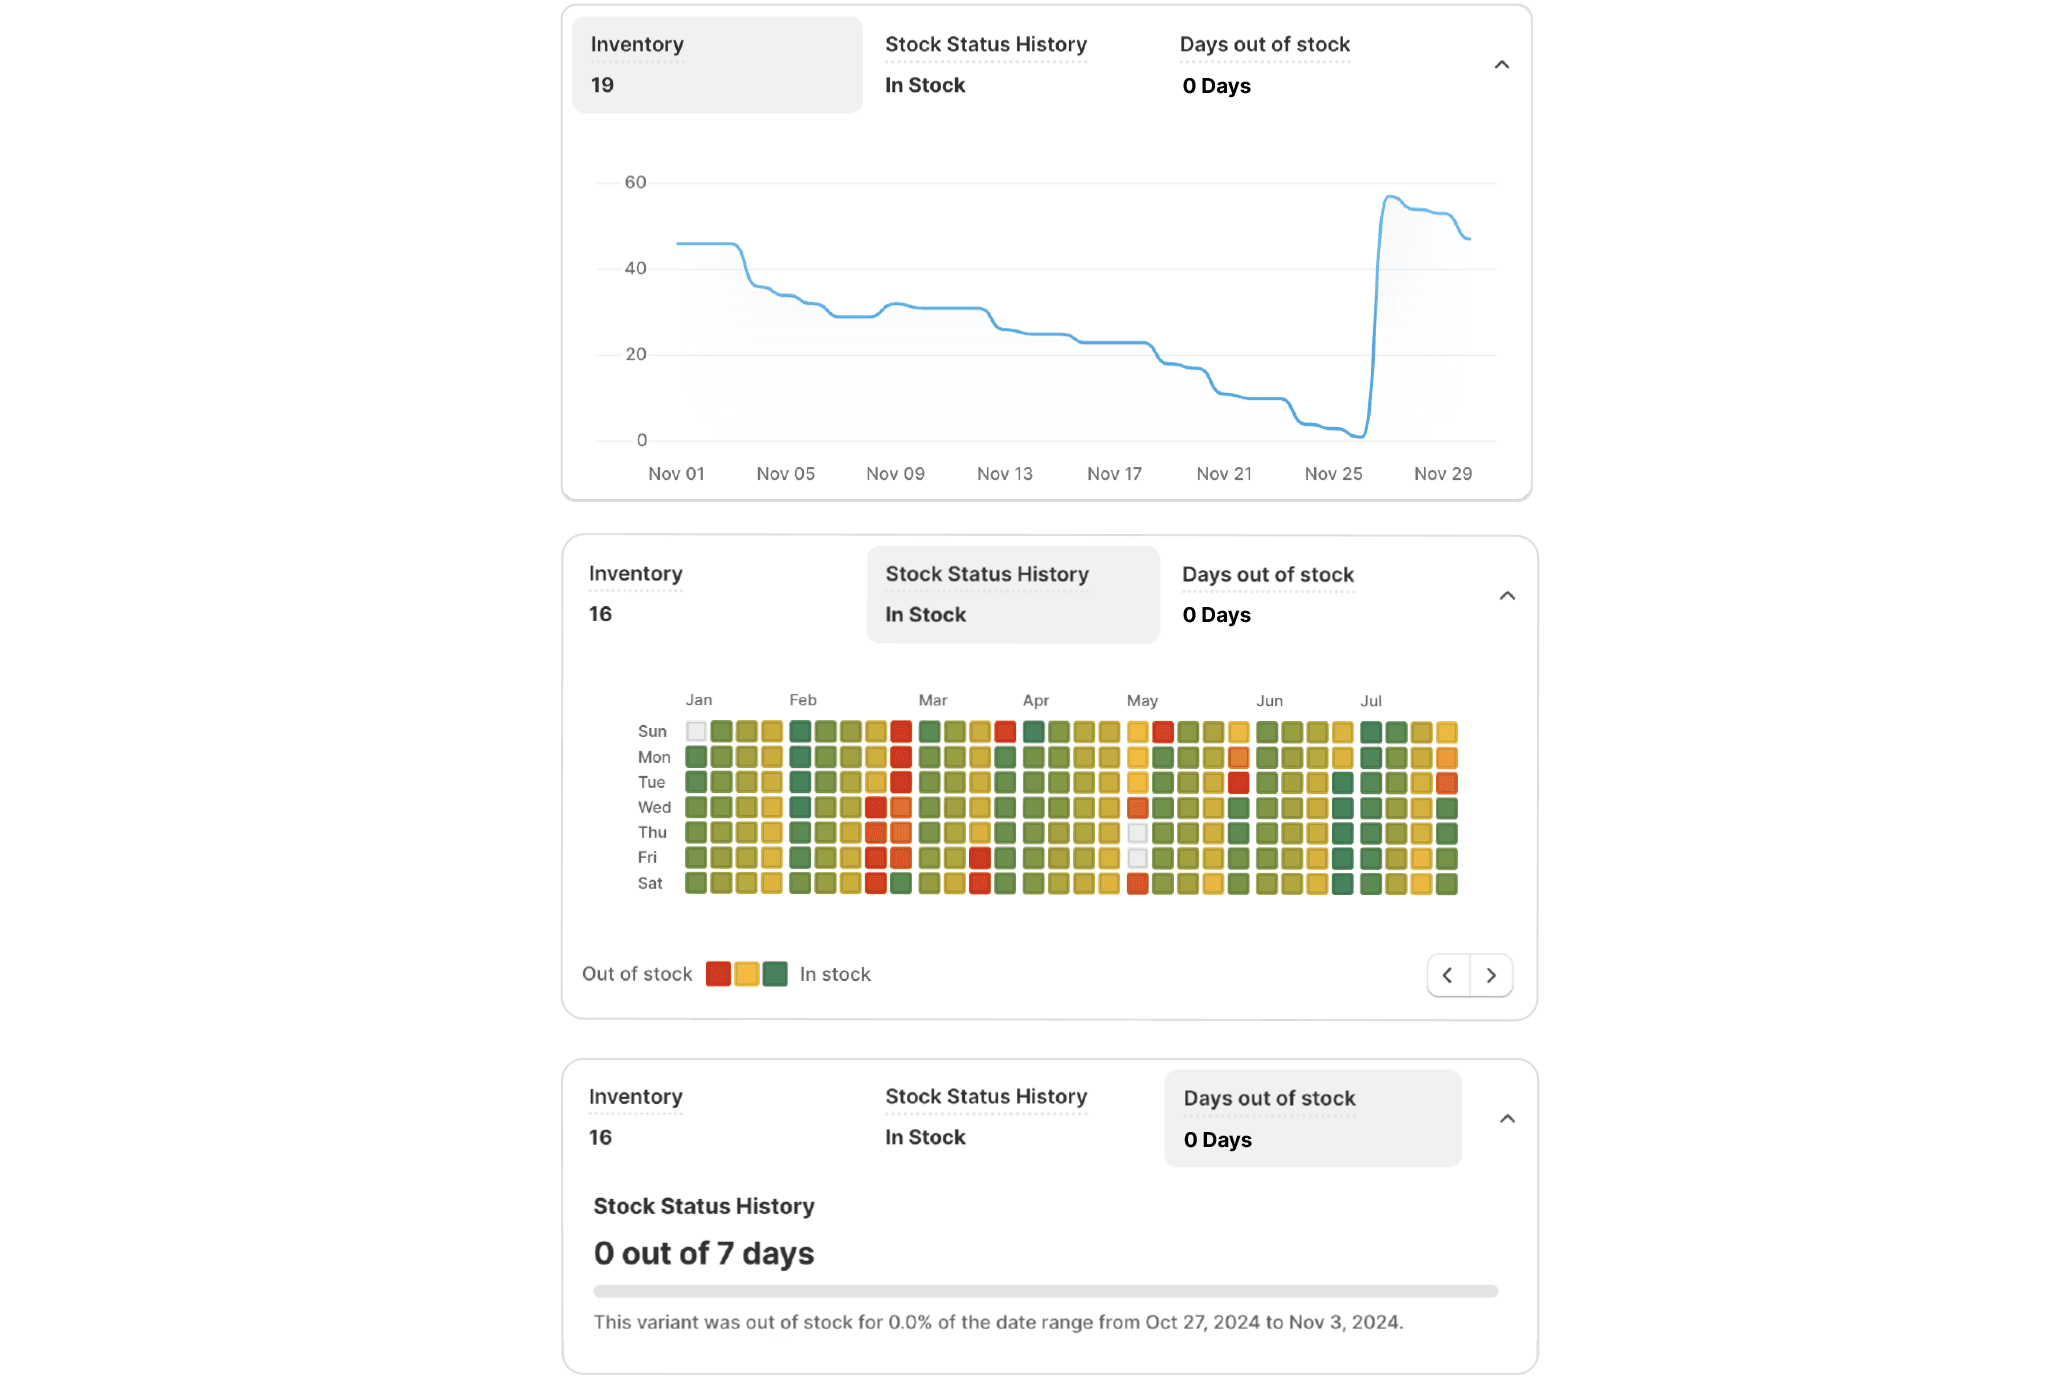Screen dimensions: 2048x1379
Task: Go to previous heatmap period arrow
Action: (1448, 975)
